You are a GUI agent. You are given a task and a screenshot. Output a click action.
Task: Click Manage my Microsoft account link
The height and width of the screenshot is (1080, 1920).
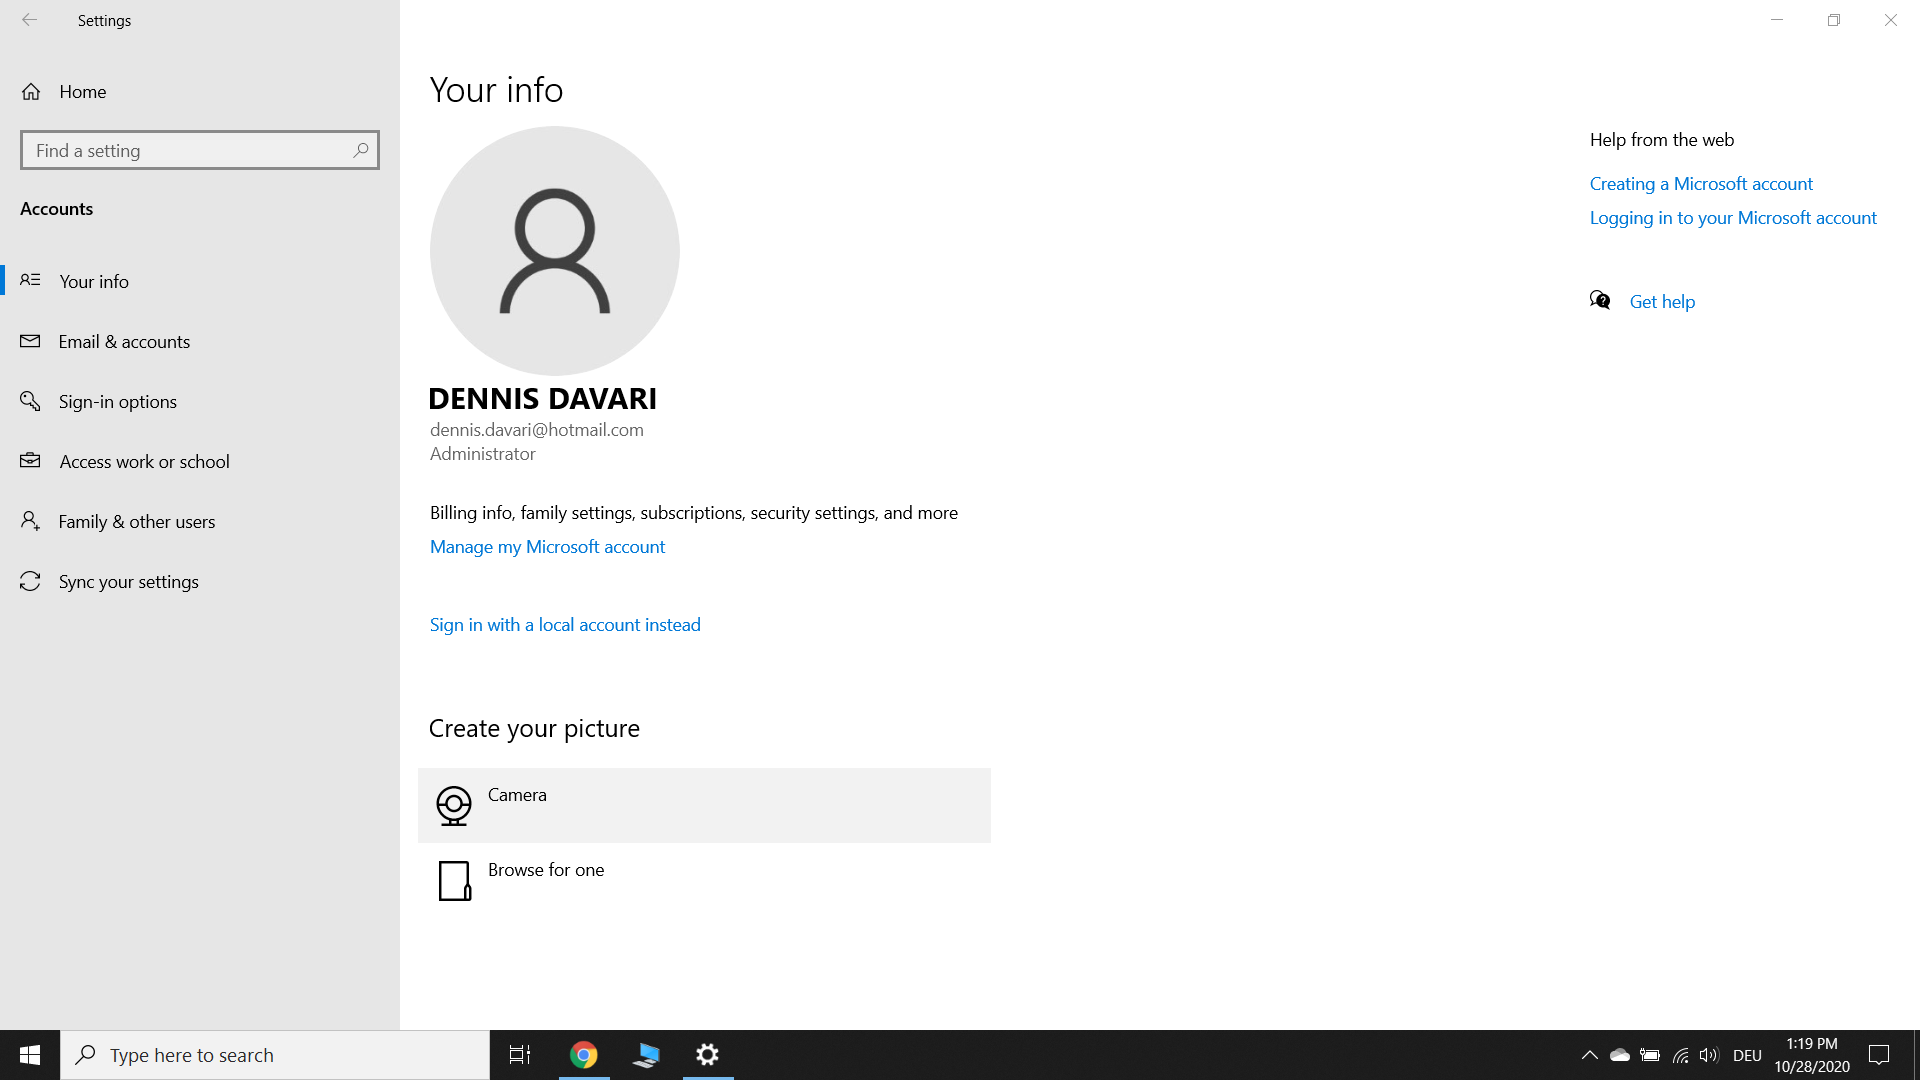(547, 547)
